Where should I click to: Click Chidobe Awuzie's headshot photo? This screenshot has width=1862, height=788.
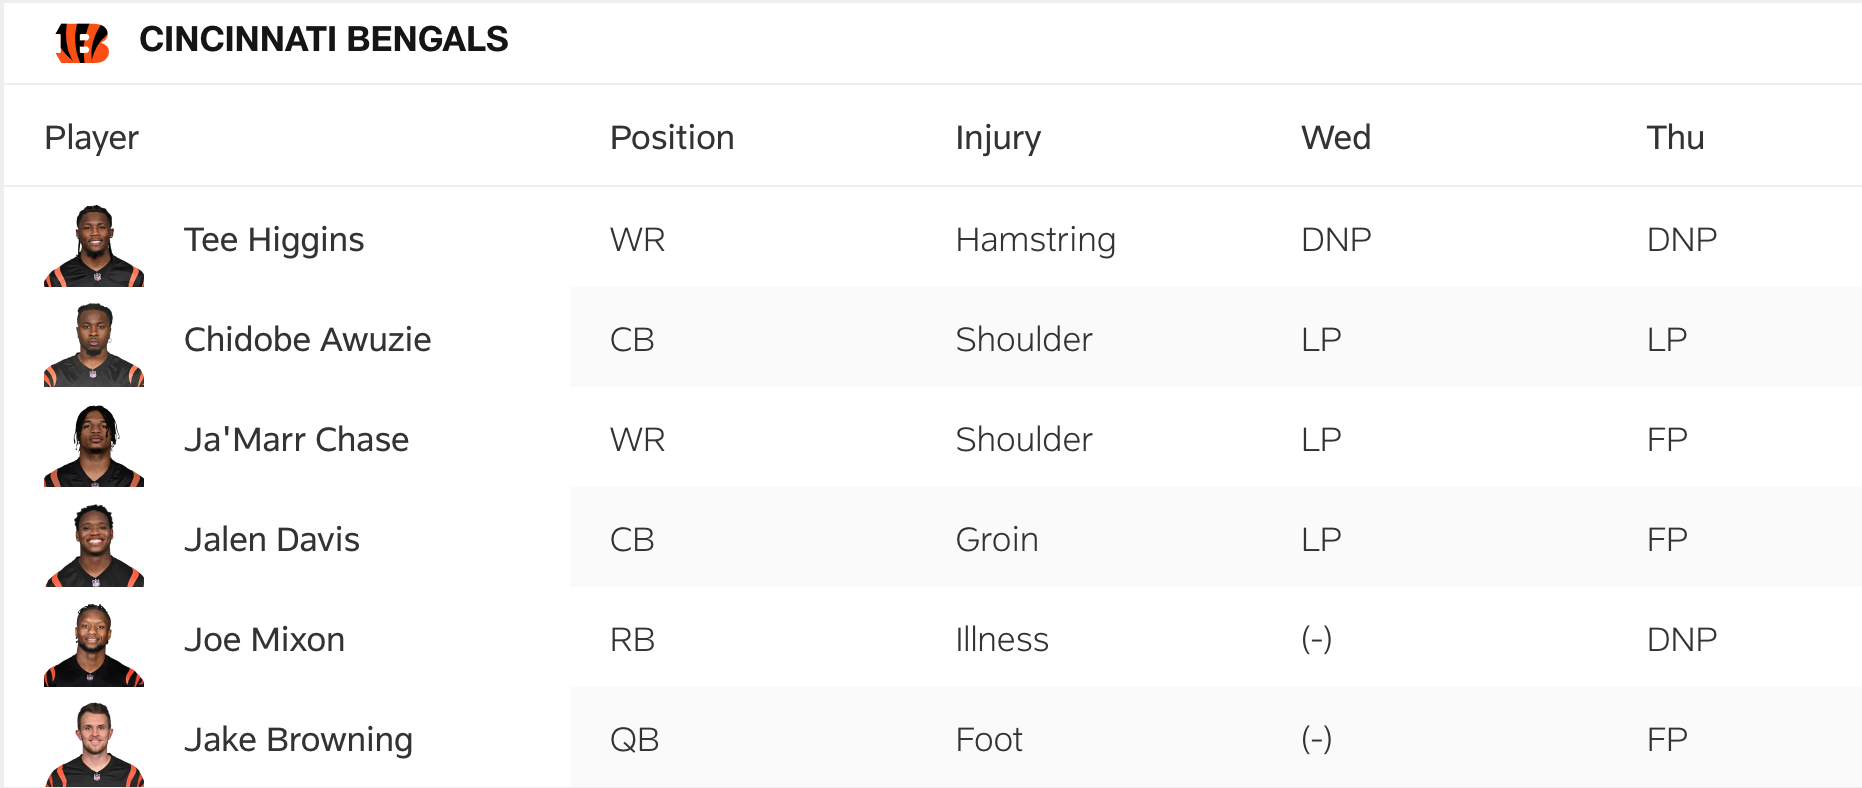tap(94, 345)
